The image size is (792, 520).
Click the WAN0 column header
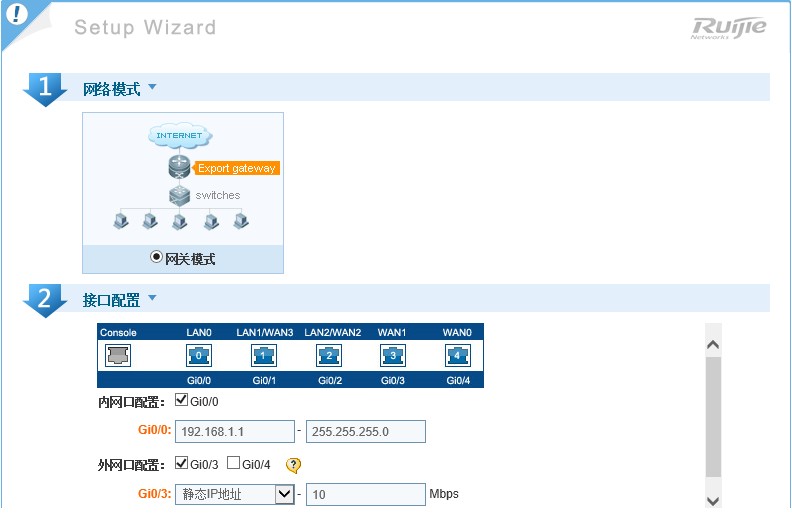(457, 333)
